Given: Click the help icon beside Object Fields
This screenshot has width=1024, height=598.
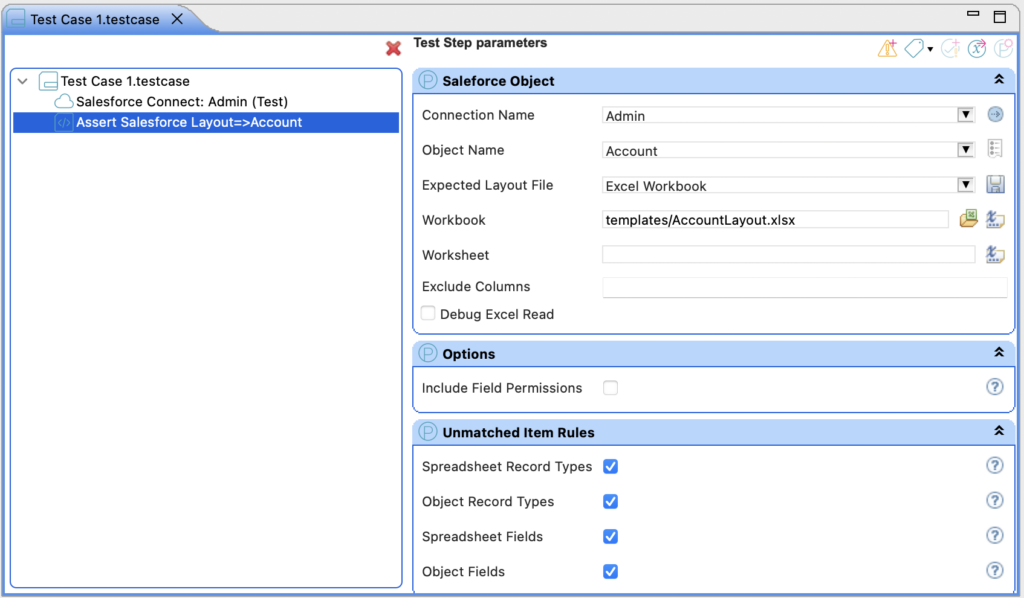Looking at the screenshot, I should [x=995, y=571].
